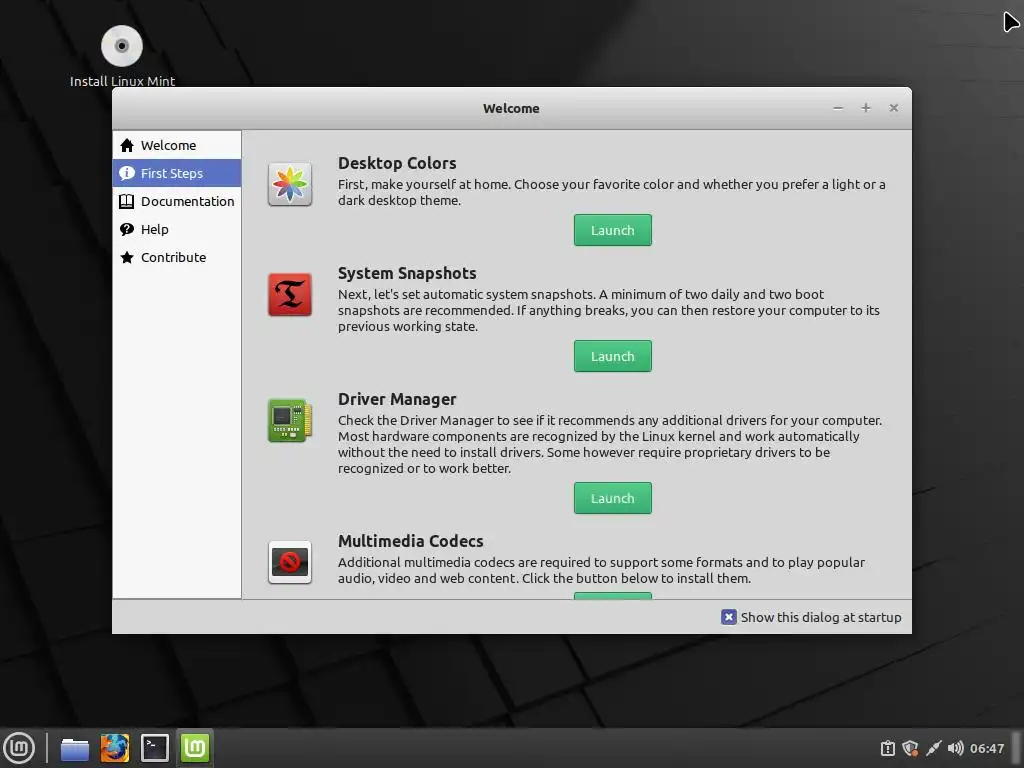Click the Desktop Colors flower icon
This screenshot has height=768, width=1024.
click(290, 184)
